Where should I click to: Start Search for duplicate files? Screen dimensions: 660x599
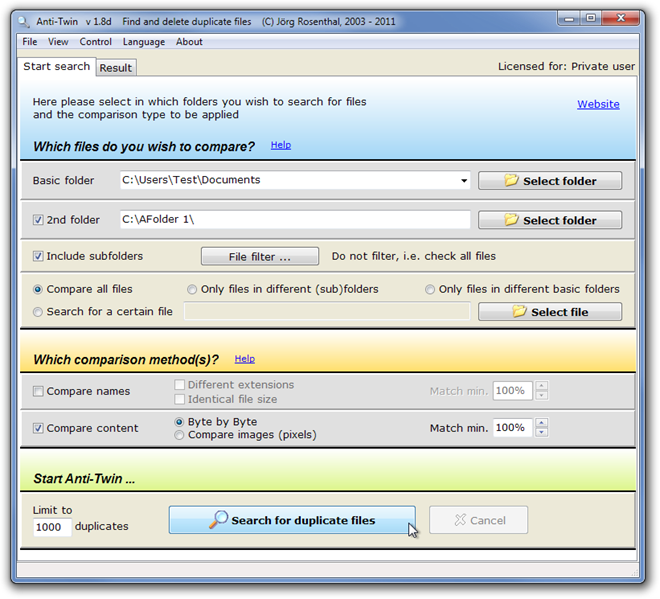click(292, 520)
